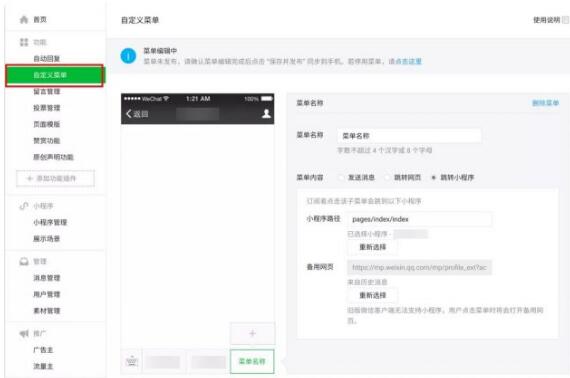Click the keyboard icon in phone menu bar
570x378 pixels.
132,361
